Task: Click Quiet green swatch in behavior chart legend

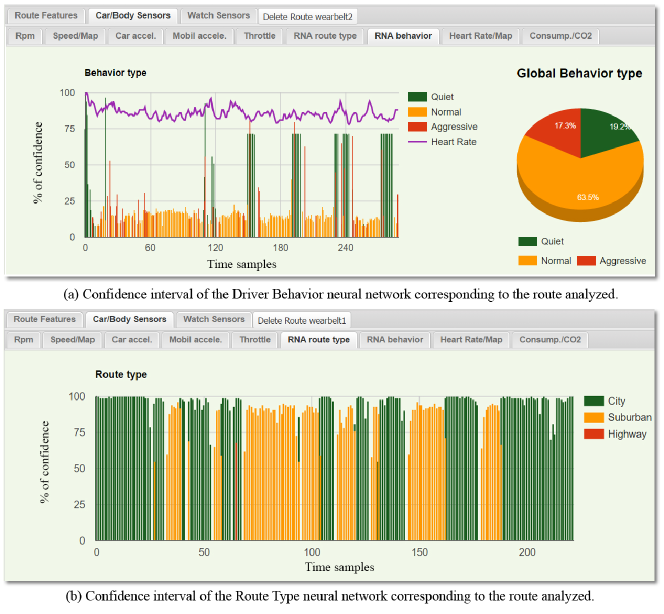Action: click(x=417, y=97)
